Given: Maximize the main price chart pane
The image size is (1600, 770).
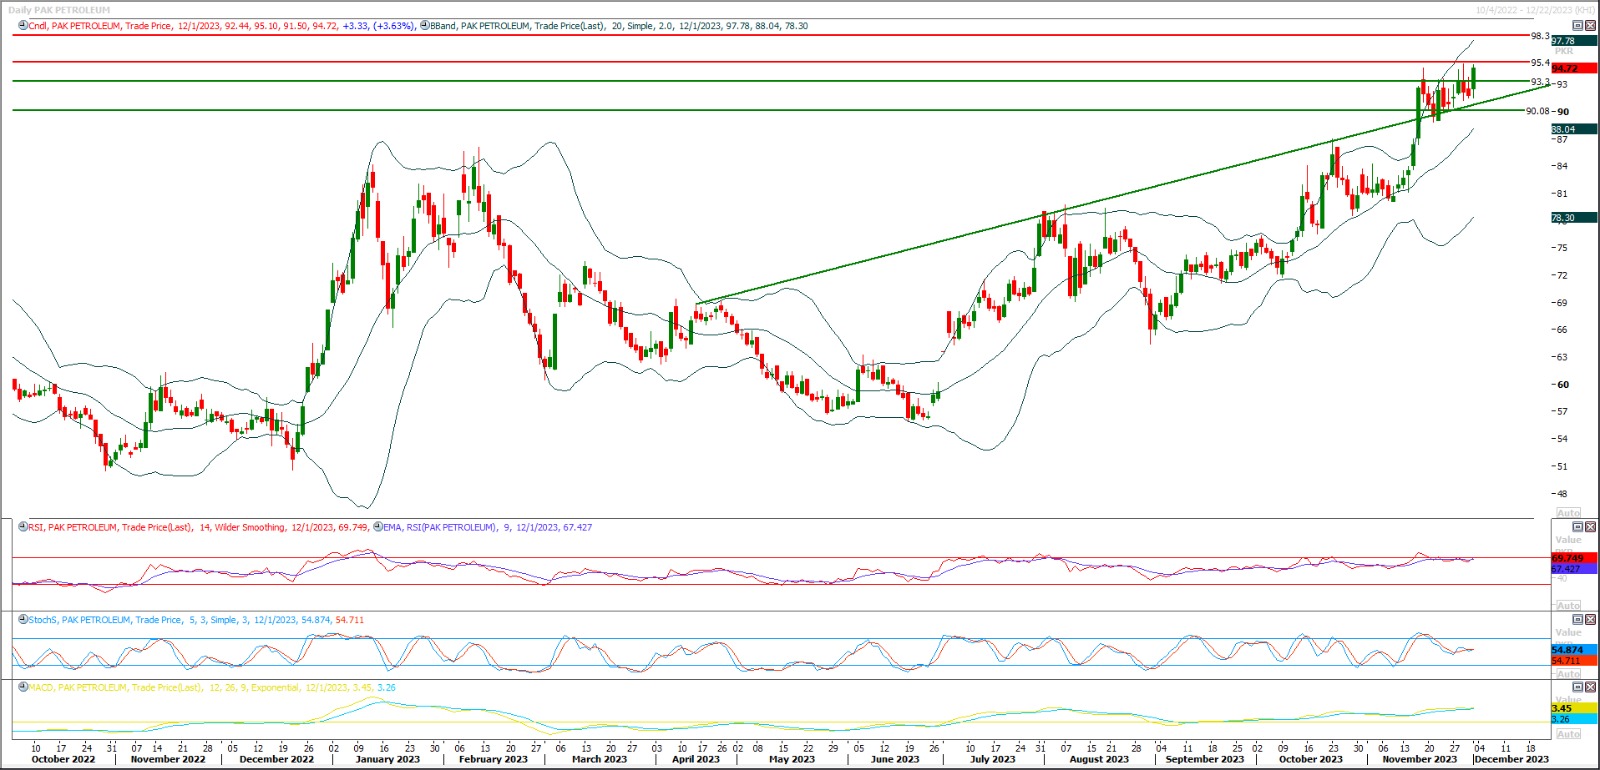Looking at the screenshot, I should click(x=1579, y=26).
